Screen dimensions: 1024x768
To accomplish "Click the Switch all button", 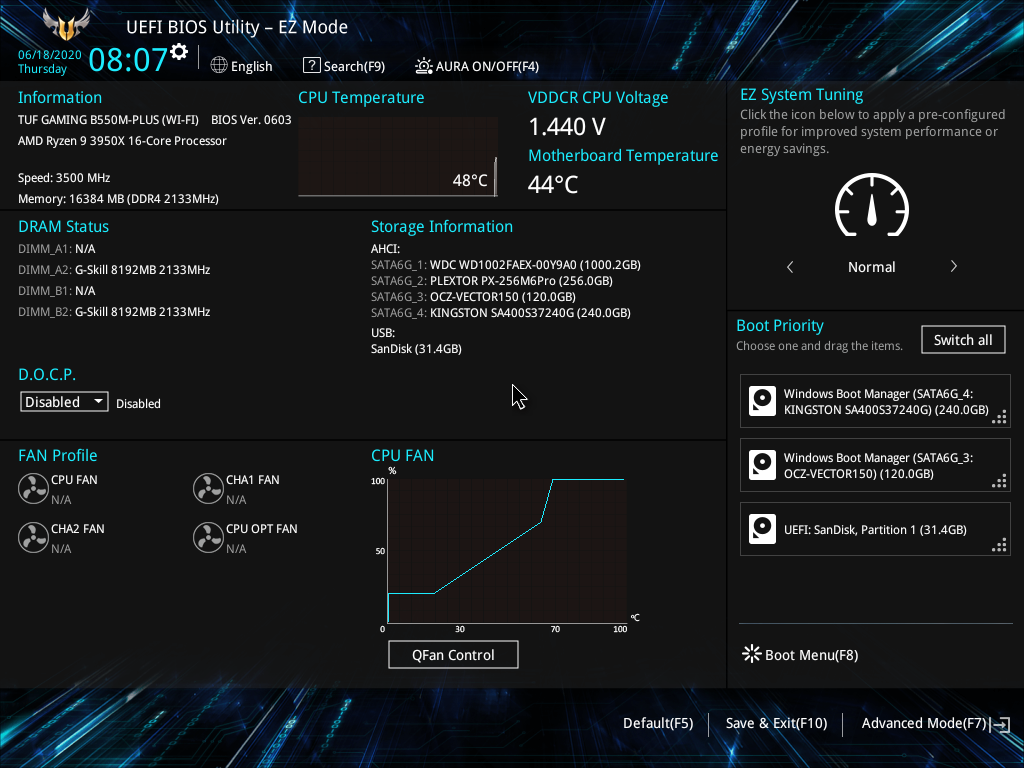I will [x=963, y=340].
